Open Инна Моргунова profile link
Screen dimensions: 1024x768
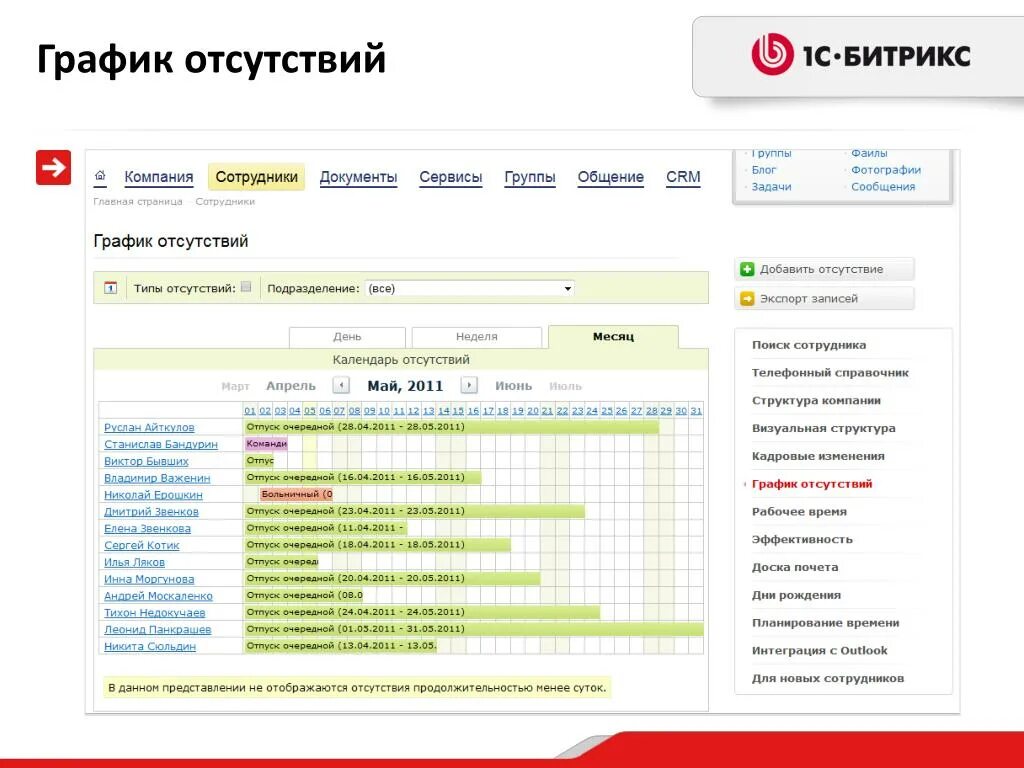(x=149, y=579)
